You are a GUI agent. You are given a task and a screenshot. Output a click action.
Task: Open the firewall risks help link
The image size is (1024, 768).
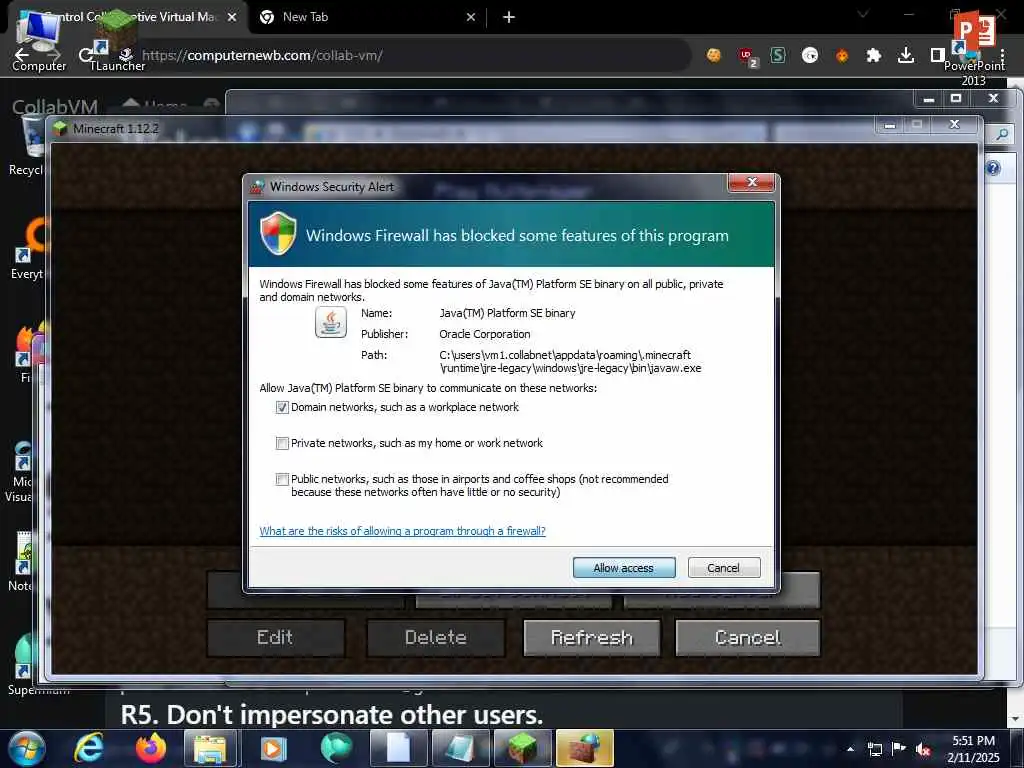click(402, 531)
